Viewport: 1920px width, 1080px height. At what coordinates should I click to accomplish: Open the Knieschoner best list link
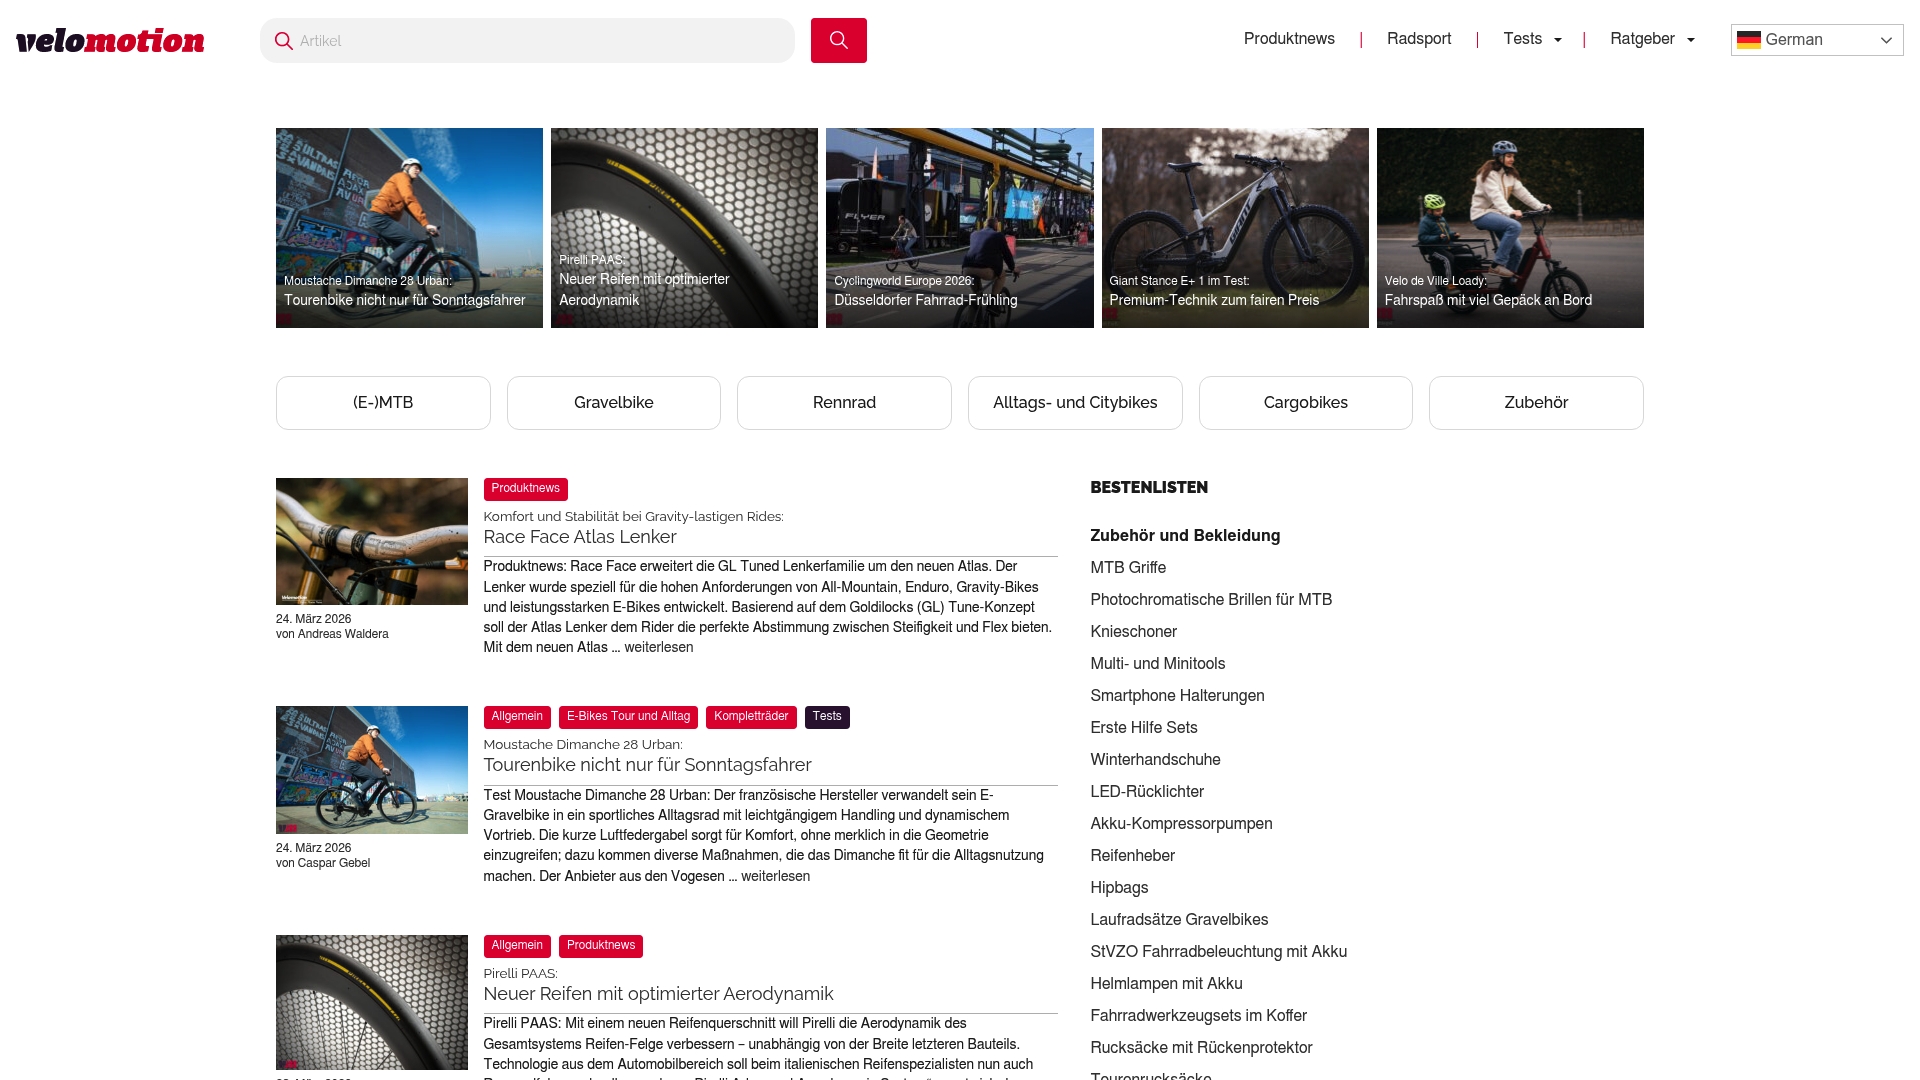1133,632
